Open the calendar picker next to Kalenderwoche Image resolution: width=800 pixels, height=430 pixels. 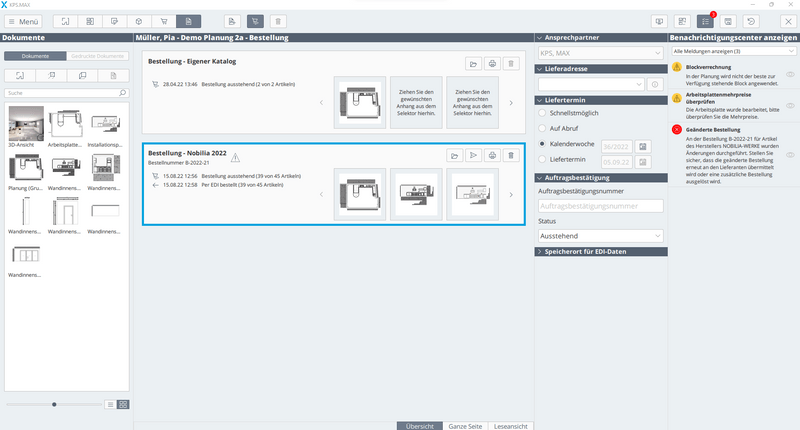coord(643,146)
